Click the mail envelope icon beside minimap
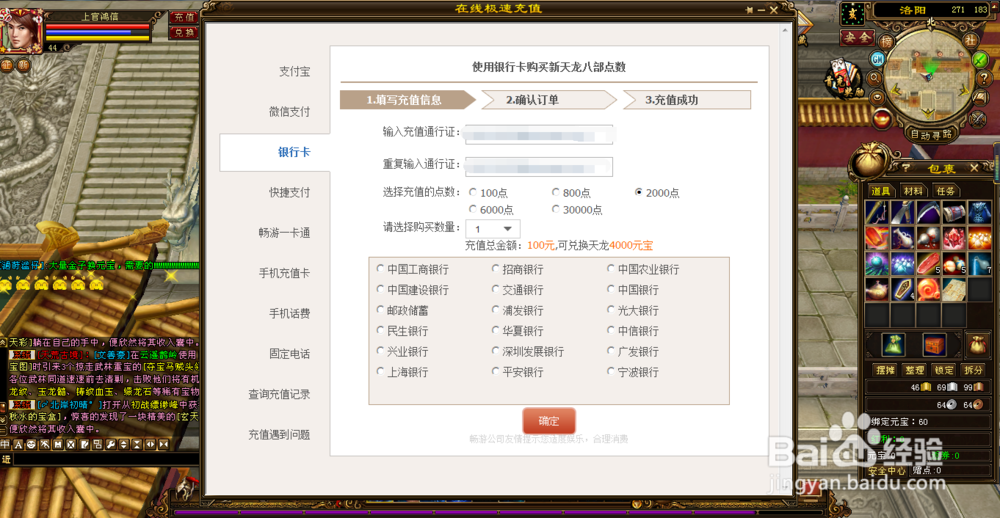 click(x=877, y=97)
